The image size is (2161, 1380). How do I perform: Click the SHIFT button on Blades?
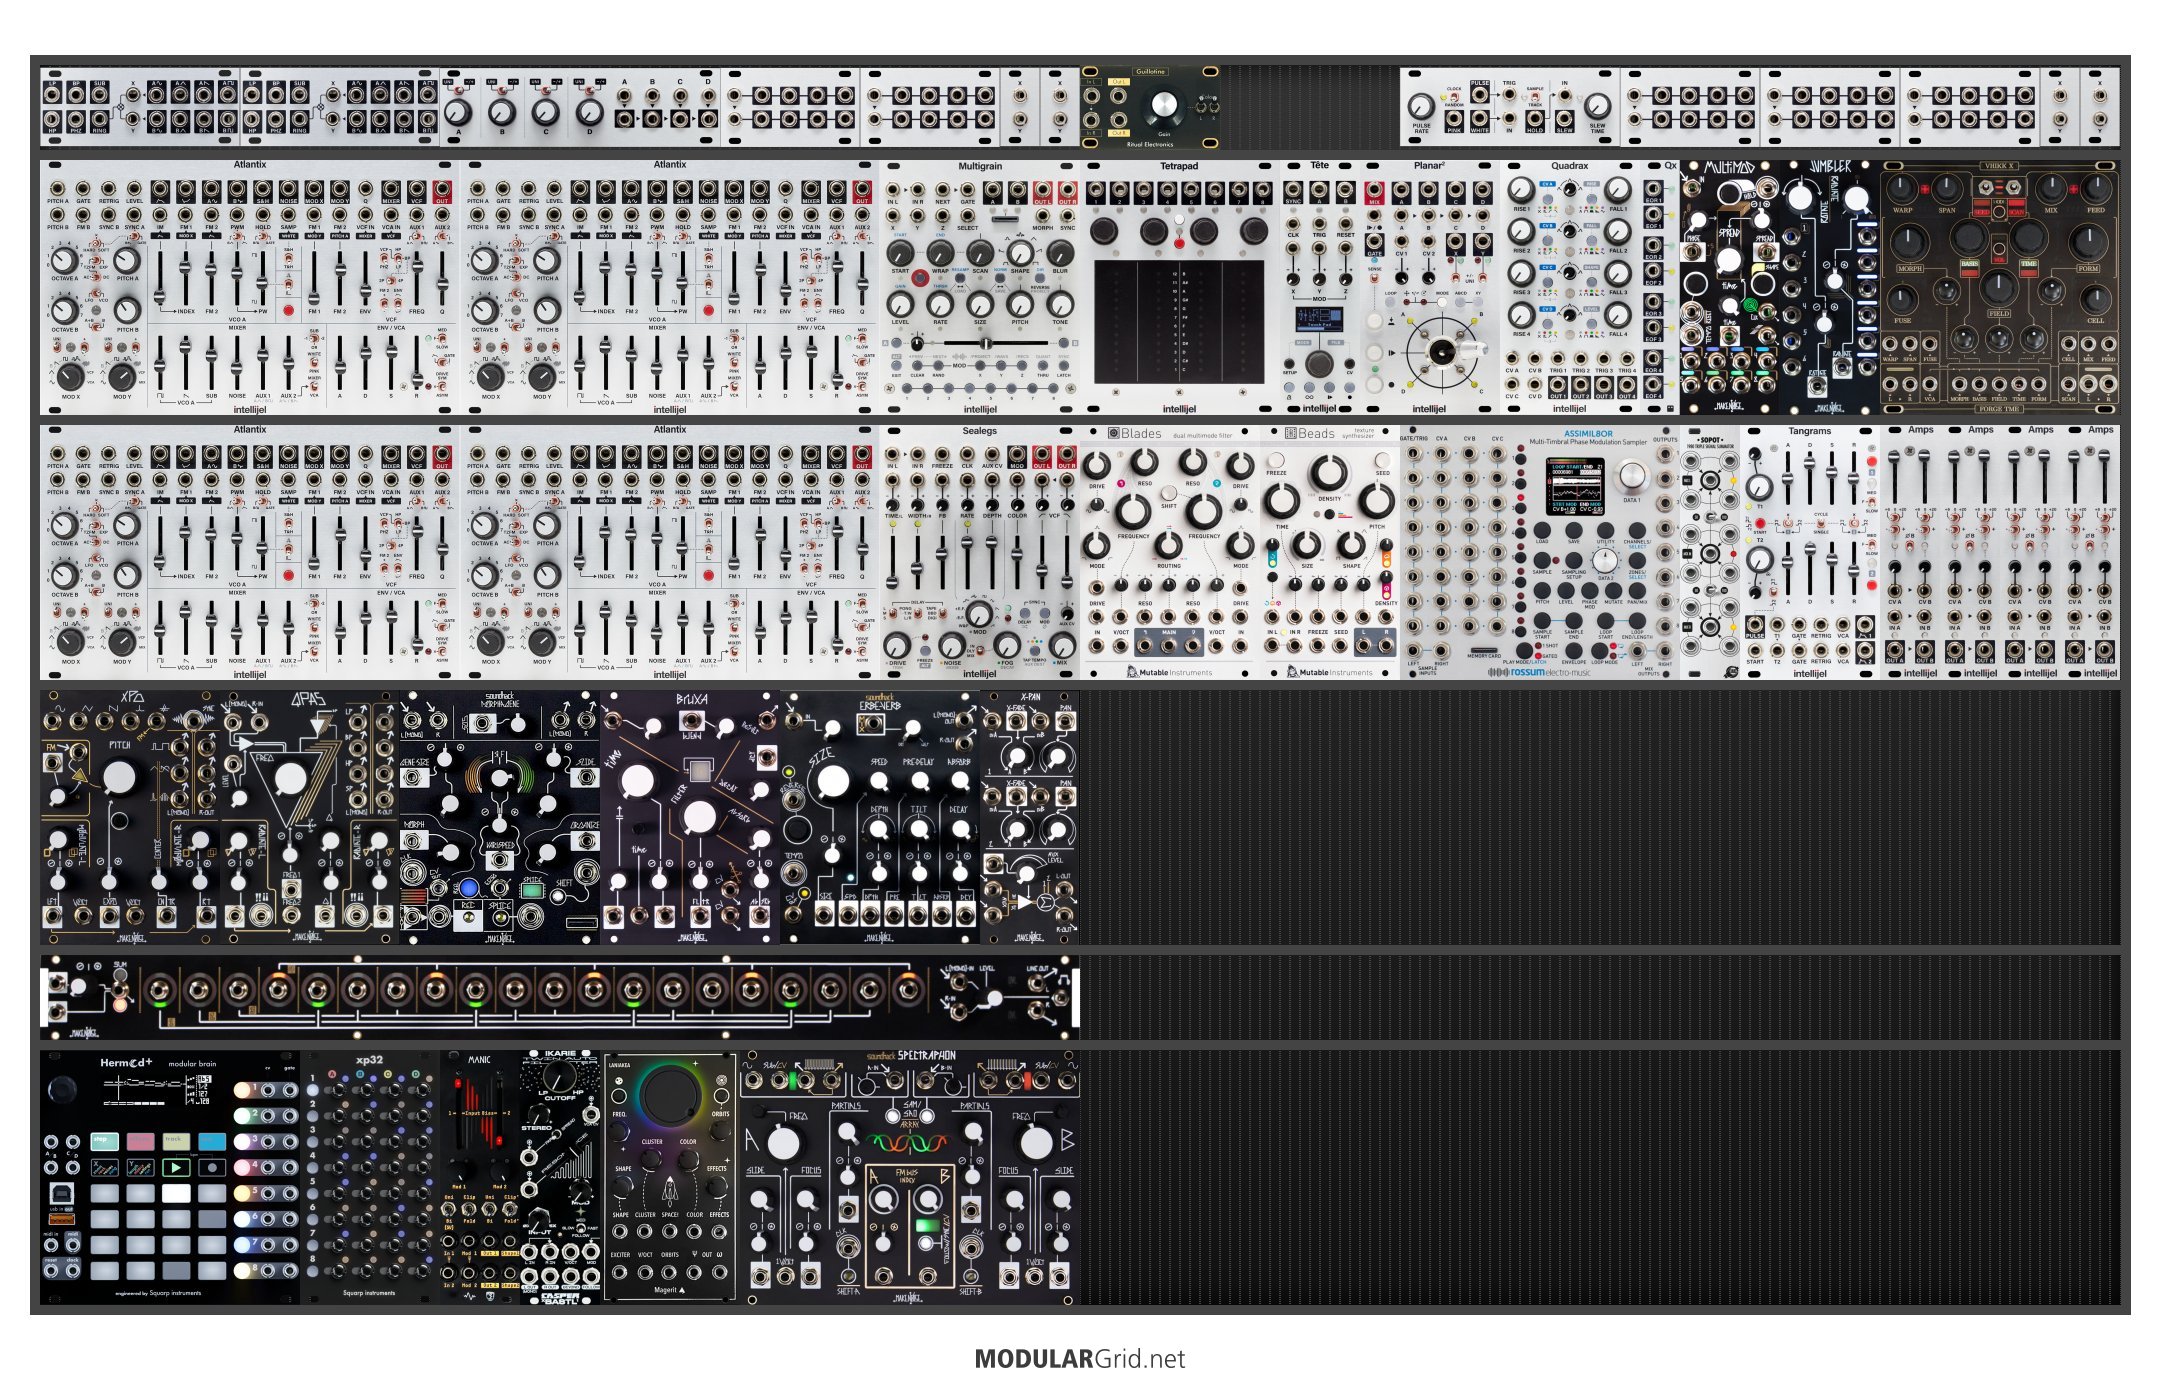[x=1168, y=495]
